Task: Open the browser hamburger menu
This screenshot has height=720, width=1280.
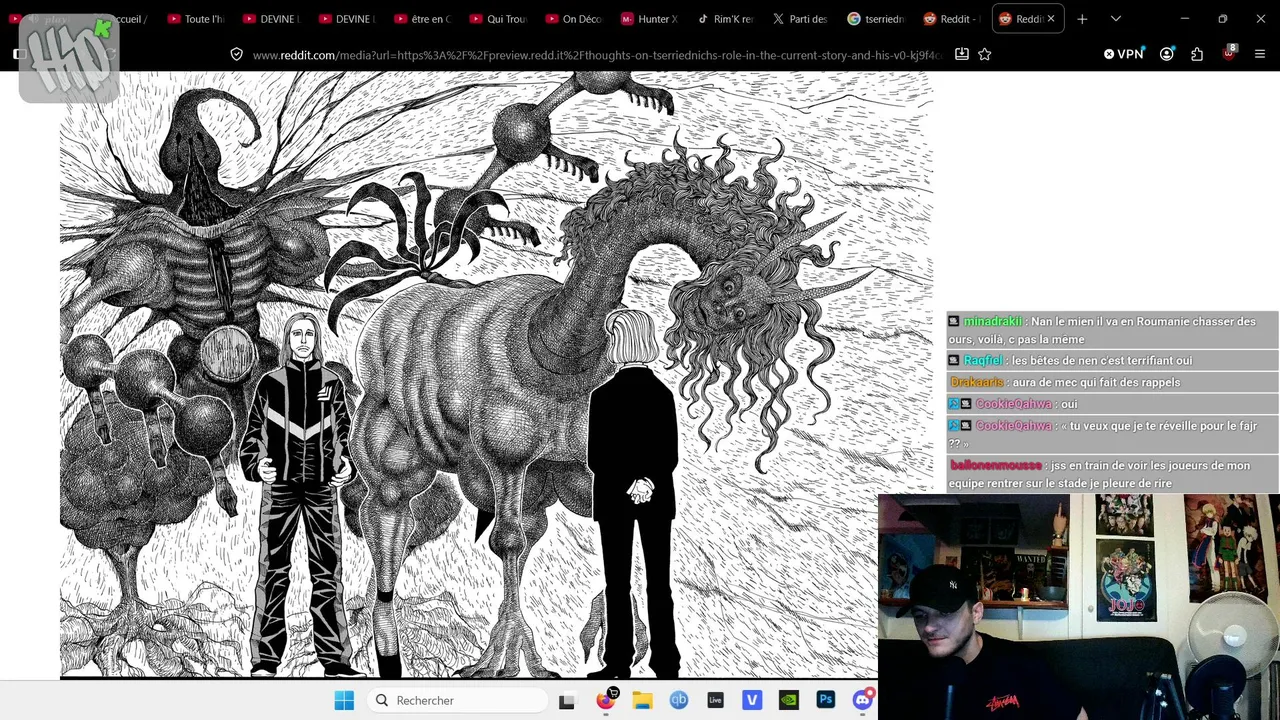Action: point(1260,54)
